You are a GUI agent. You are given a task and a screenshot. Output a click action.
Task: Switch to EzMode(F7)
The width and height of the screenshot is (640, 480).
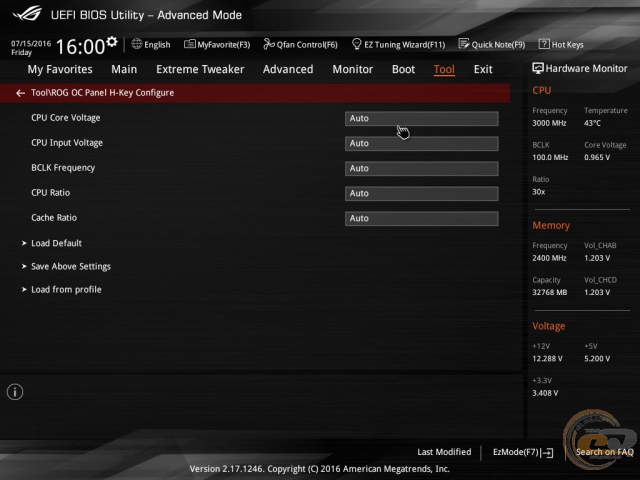point(516,452)
